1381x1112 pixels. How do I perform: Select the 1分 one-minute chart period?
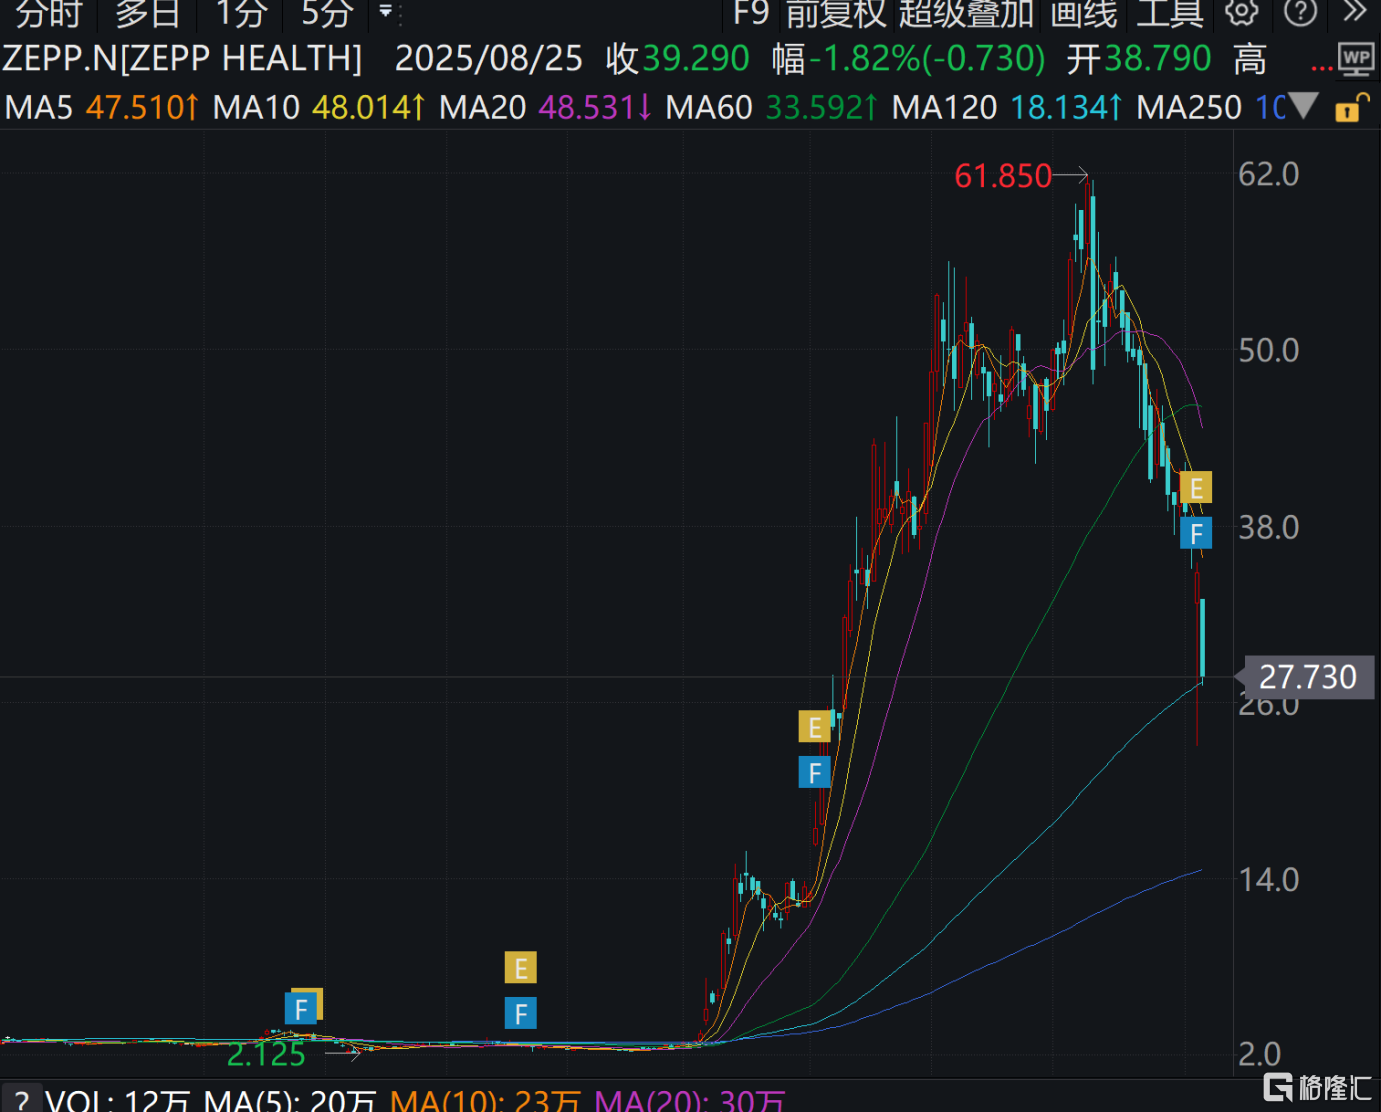[x=241, y=13]
